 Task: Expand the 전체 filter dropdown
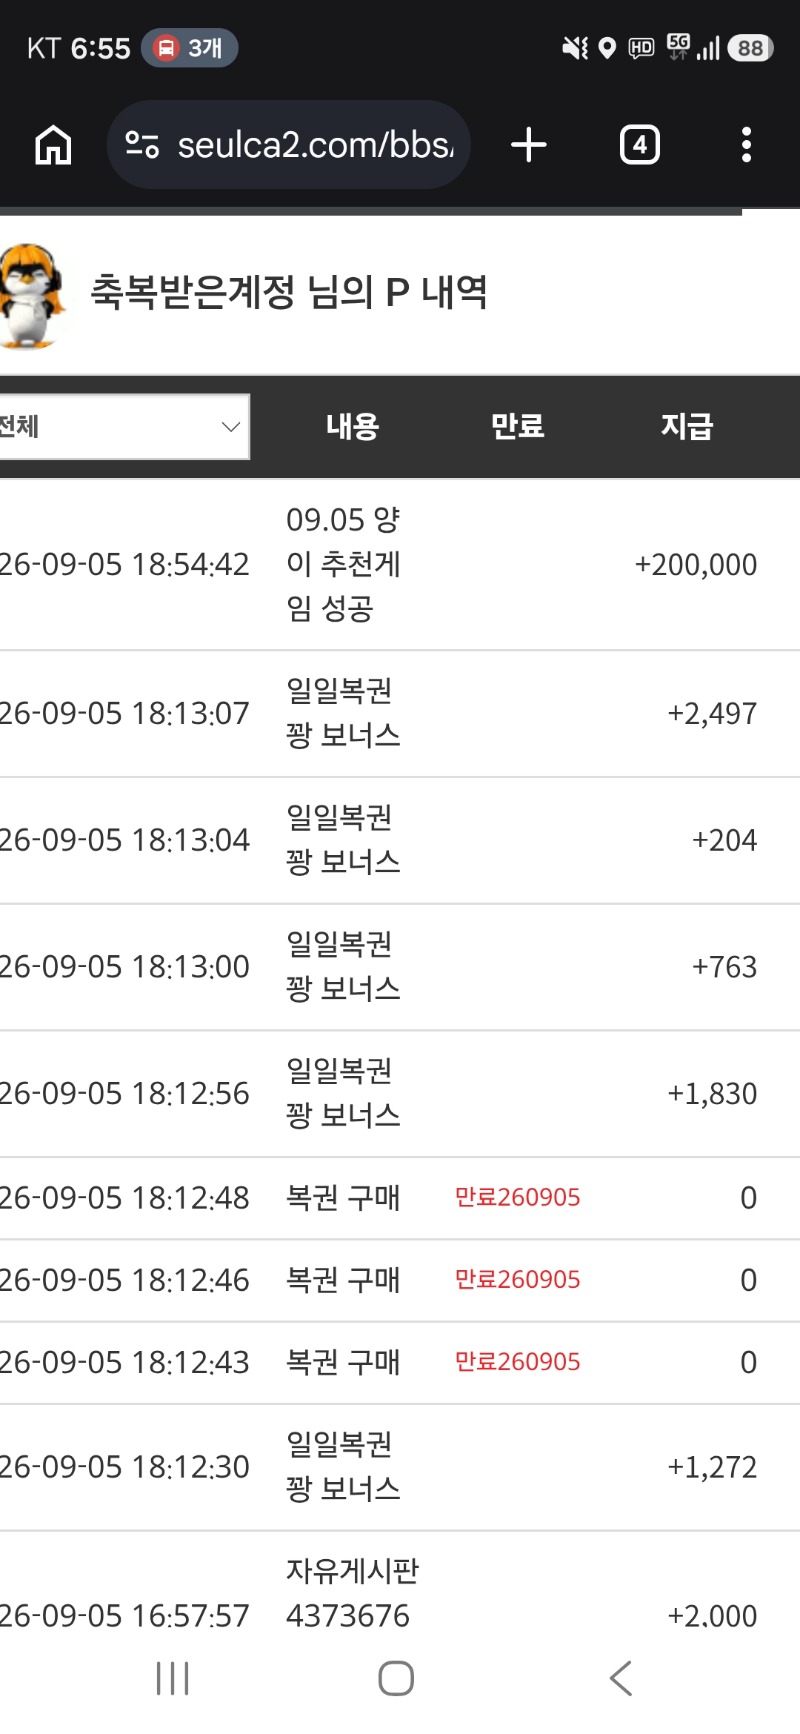[x=123, y=427]
